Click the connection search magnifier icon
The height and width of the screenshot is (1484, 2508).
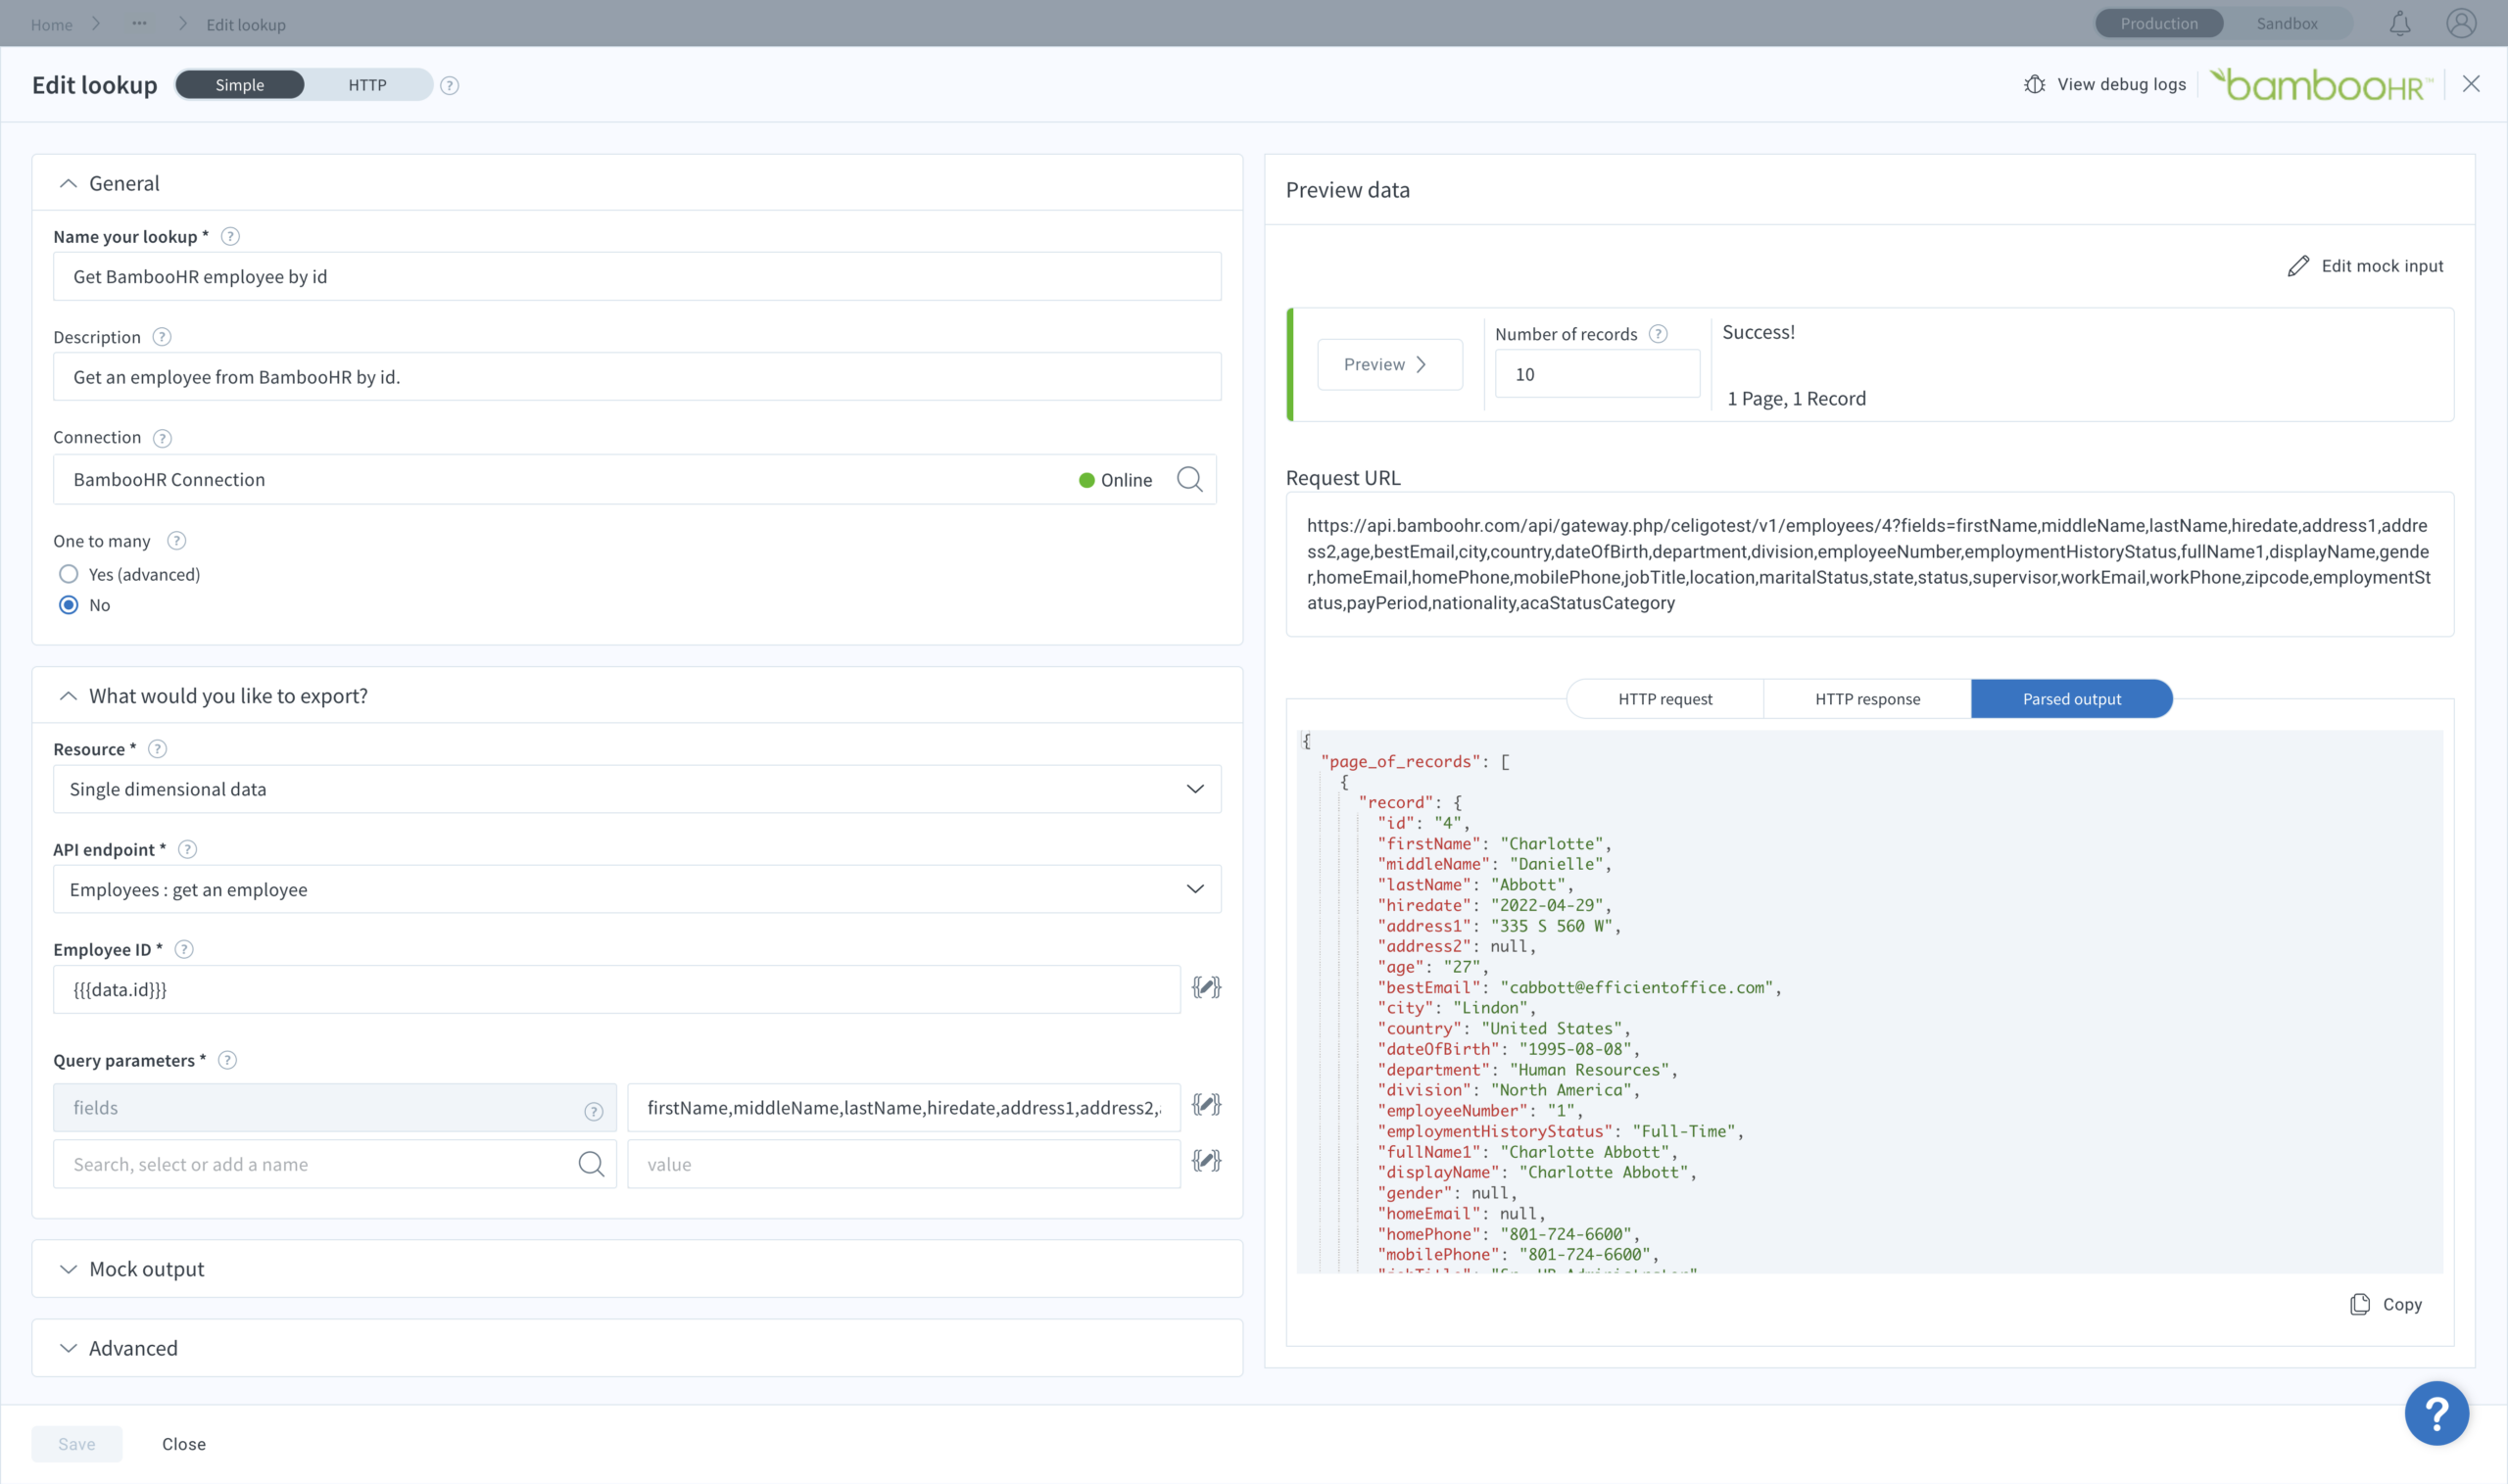click(1190, 479)
